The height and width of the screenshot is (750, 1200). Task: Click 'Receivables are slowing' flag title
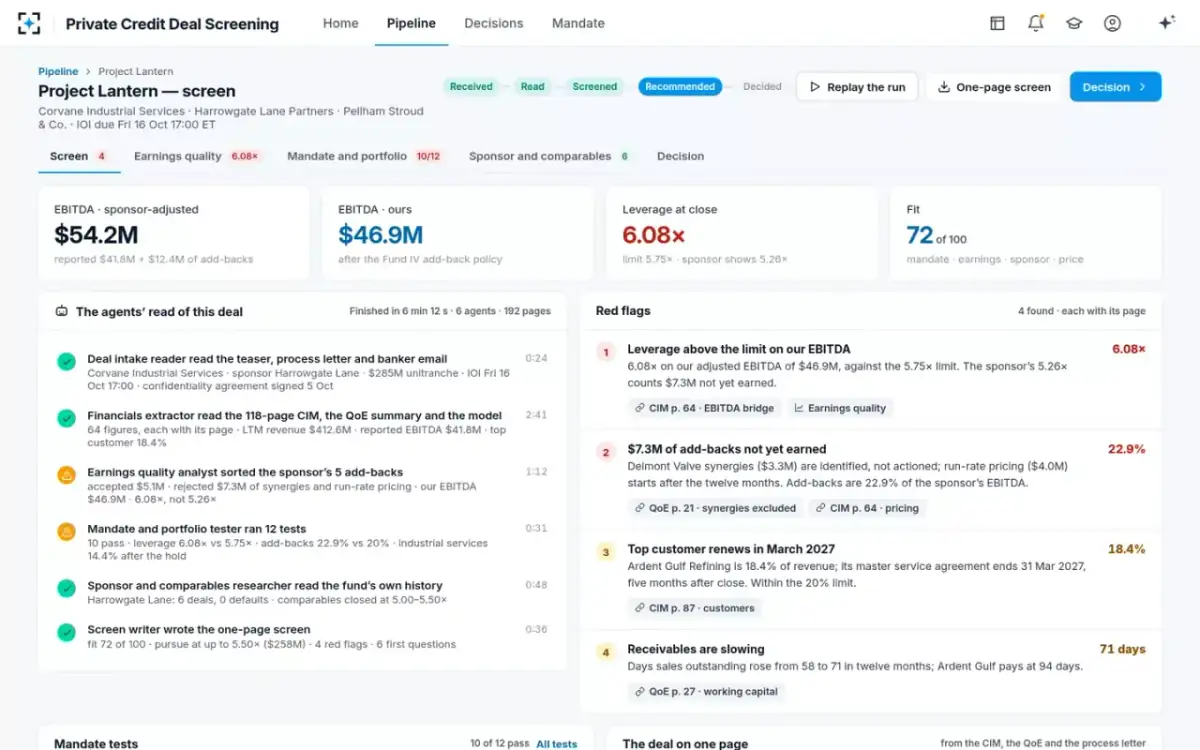click(x=696, y=649)
